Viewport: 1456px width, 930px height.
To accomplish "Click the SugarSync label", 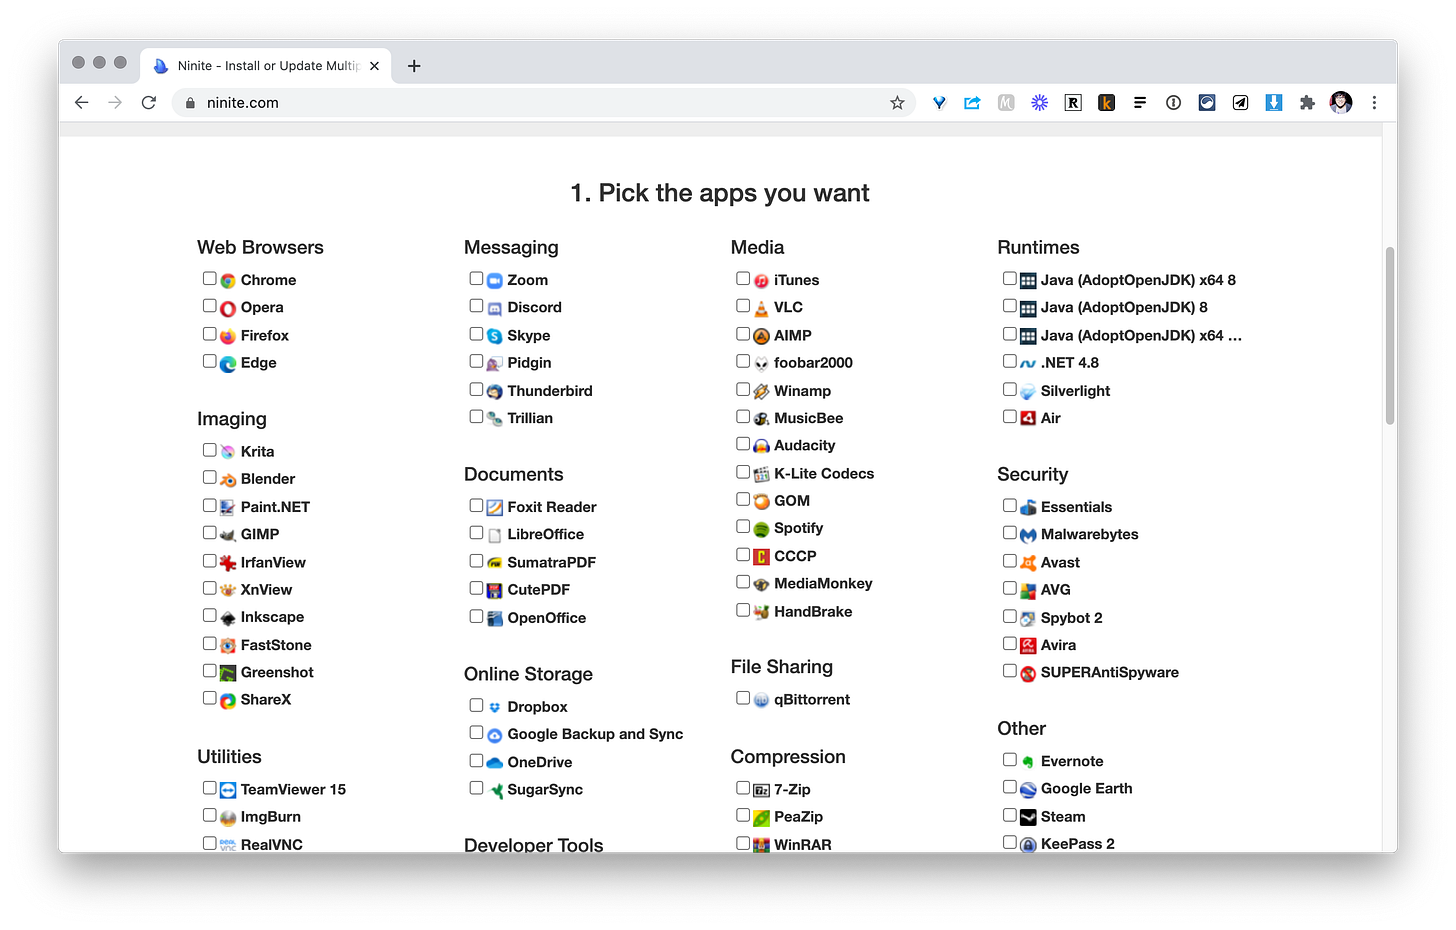I will [x=545, y=789].
